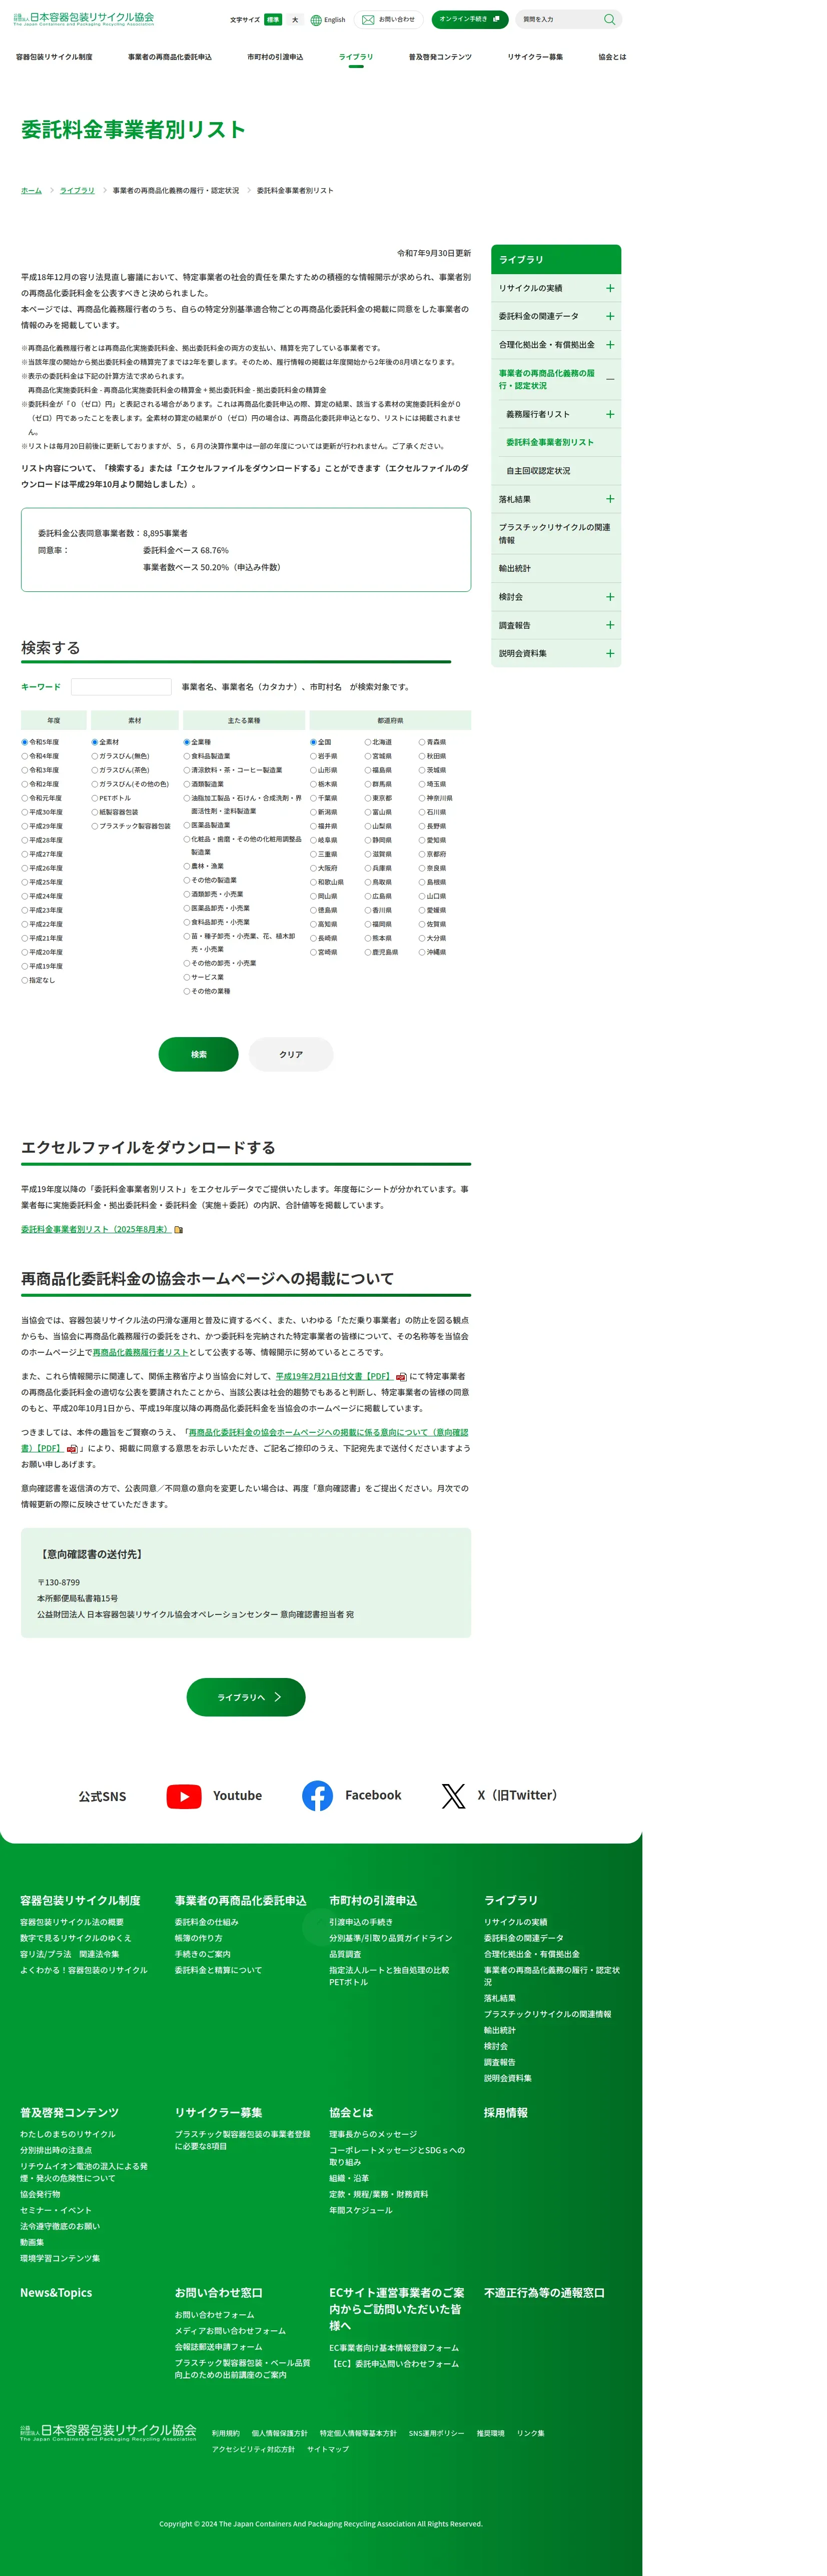
Task: Click ライブラリ breadcrumb link
Action: (x=77, y=190)
